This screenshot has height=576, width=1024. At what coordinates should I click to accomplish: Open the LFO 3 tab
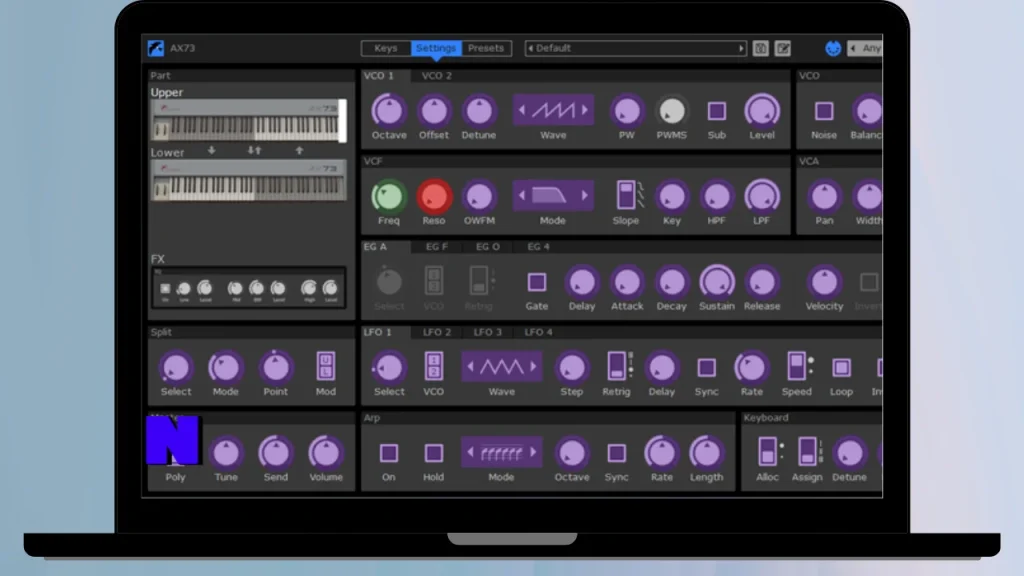coord(487,332)
